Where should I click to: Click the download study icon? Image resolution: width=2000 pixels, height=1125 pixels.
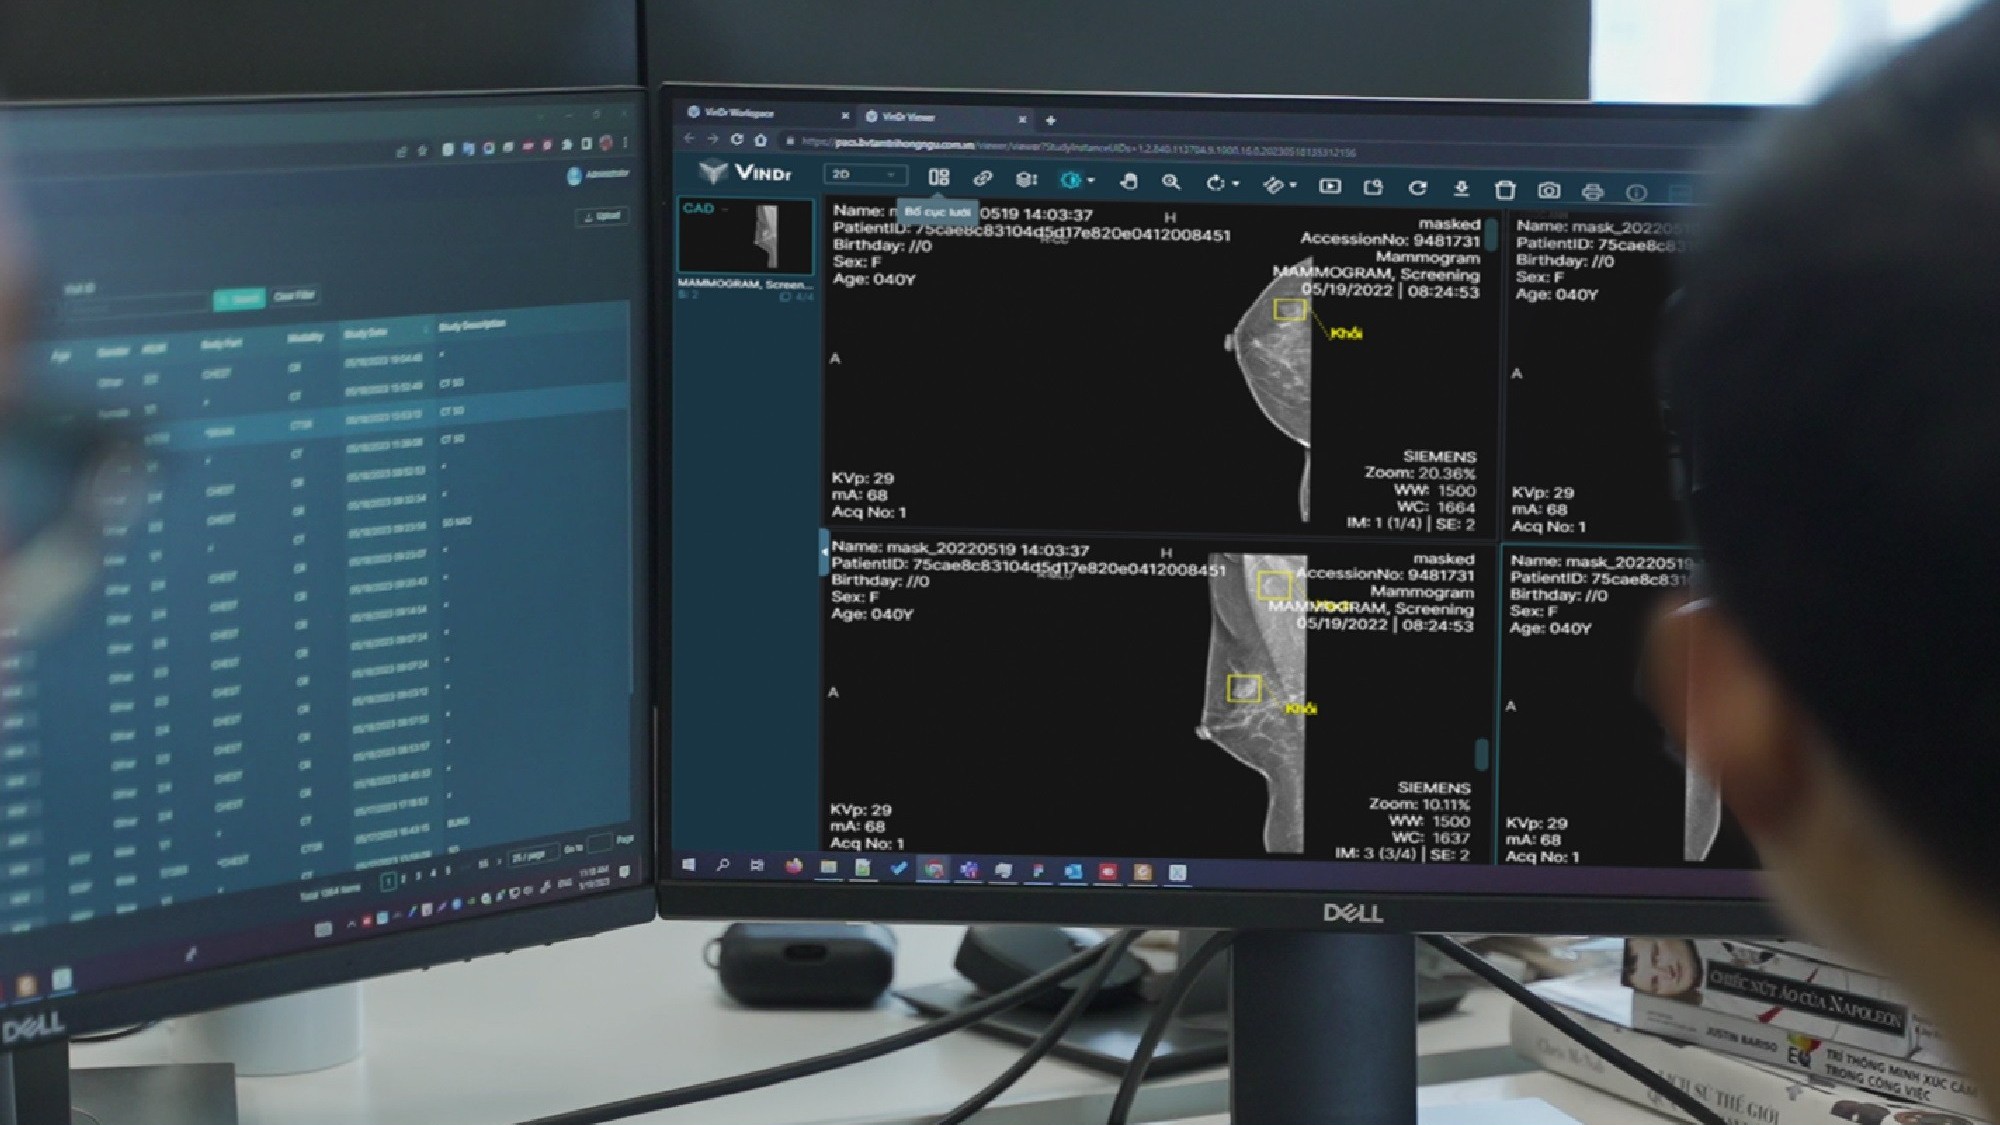[1461, 188]
